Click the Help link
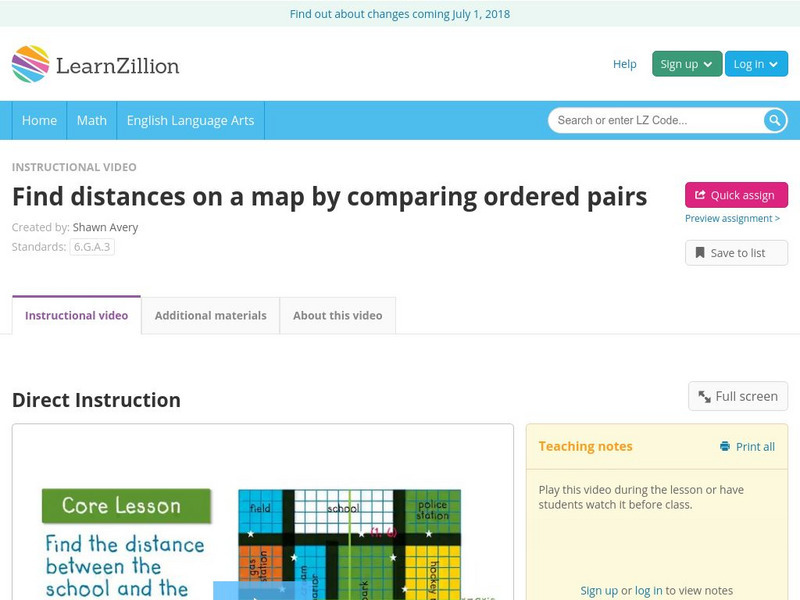Image resolution: width=800 pixels, height=600 pixels. pos(623,63)
